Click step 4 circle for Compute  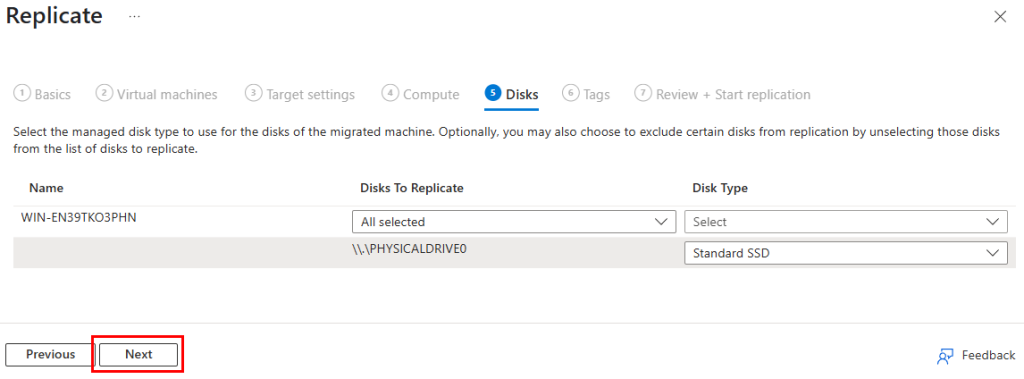click(390, 93)
